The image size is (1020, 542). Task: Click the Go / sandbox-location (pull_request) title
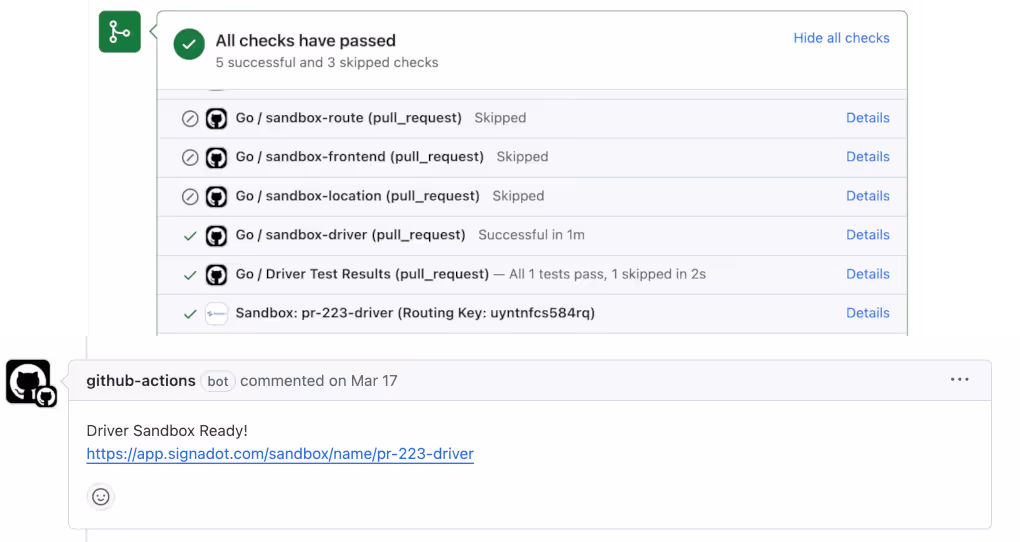(357, 196)
